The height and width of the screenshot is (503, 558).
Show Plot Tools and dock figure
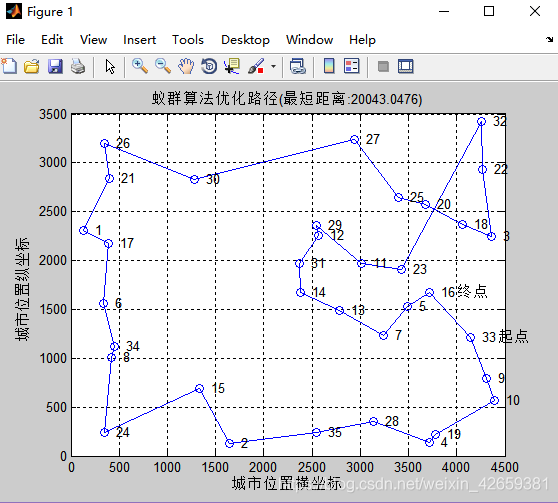coord(406,66)
